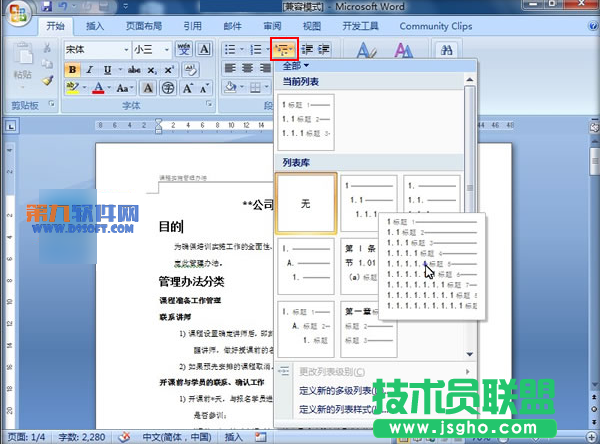Toggle character shading icon

point(148,88)
